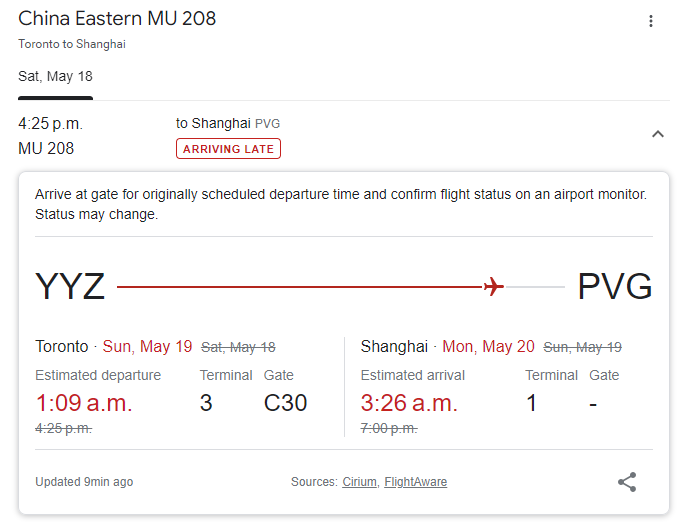Click the "Updated 9min ago" text
The image size is (692, 522).
84,482
